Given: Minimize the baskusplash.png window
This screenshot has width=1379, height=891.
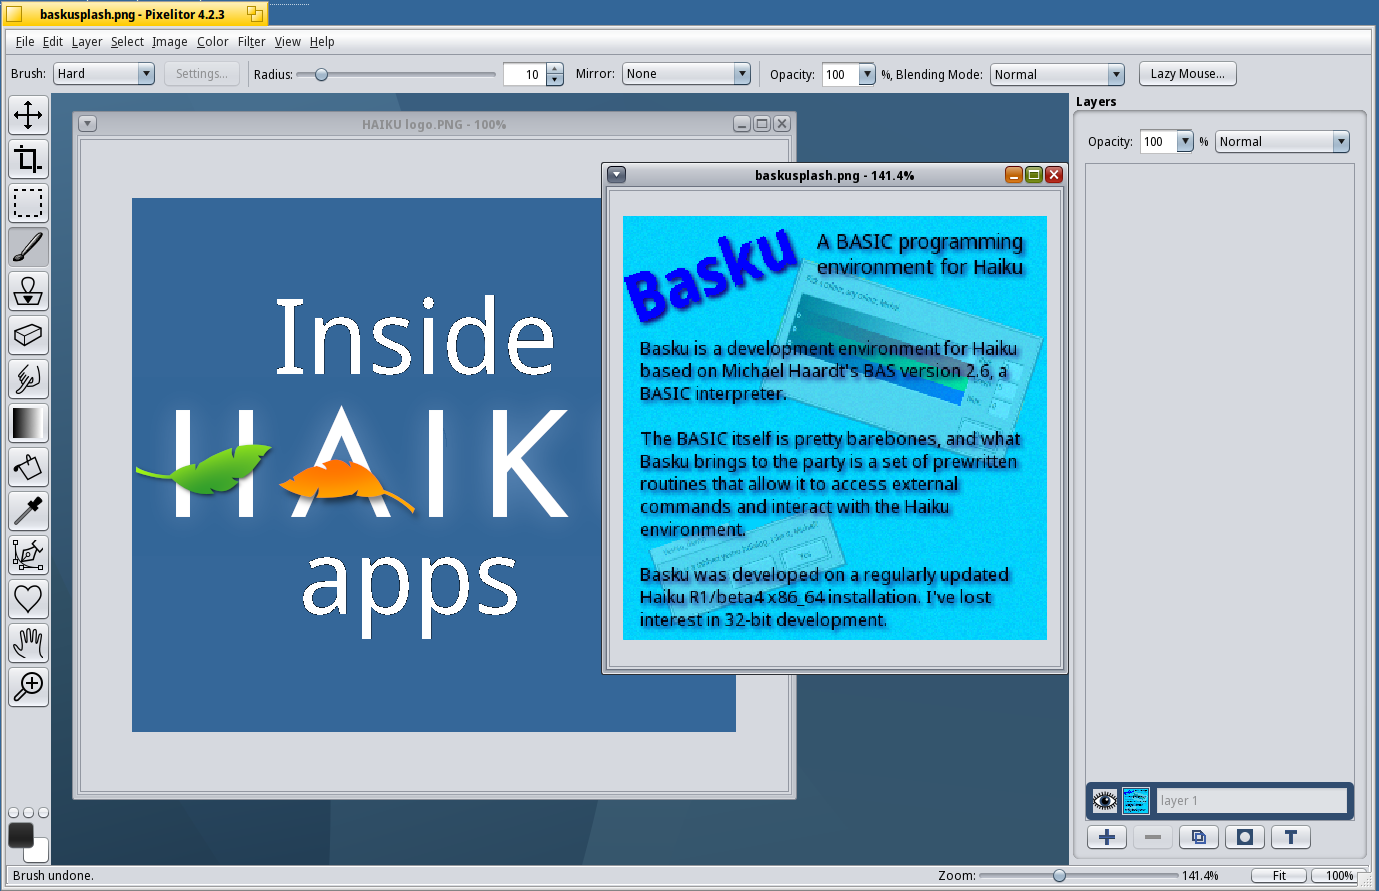Looking at the screenshot, I should [1014, 175].
